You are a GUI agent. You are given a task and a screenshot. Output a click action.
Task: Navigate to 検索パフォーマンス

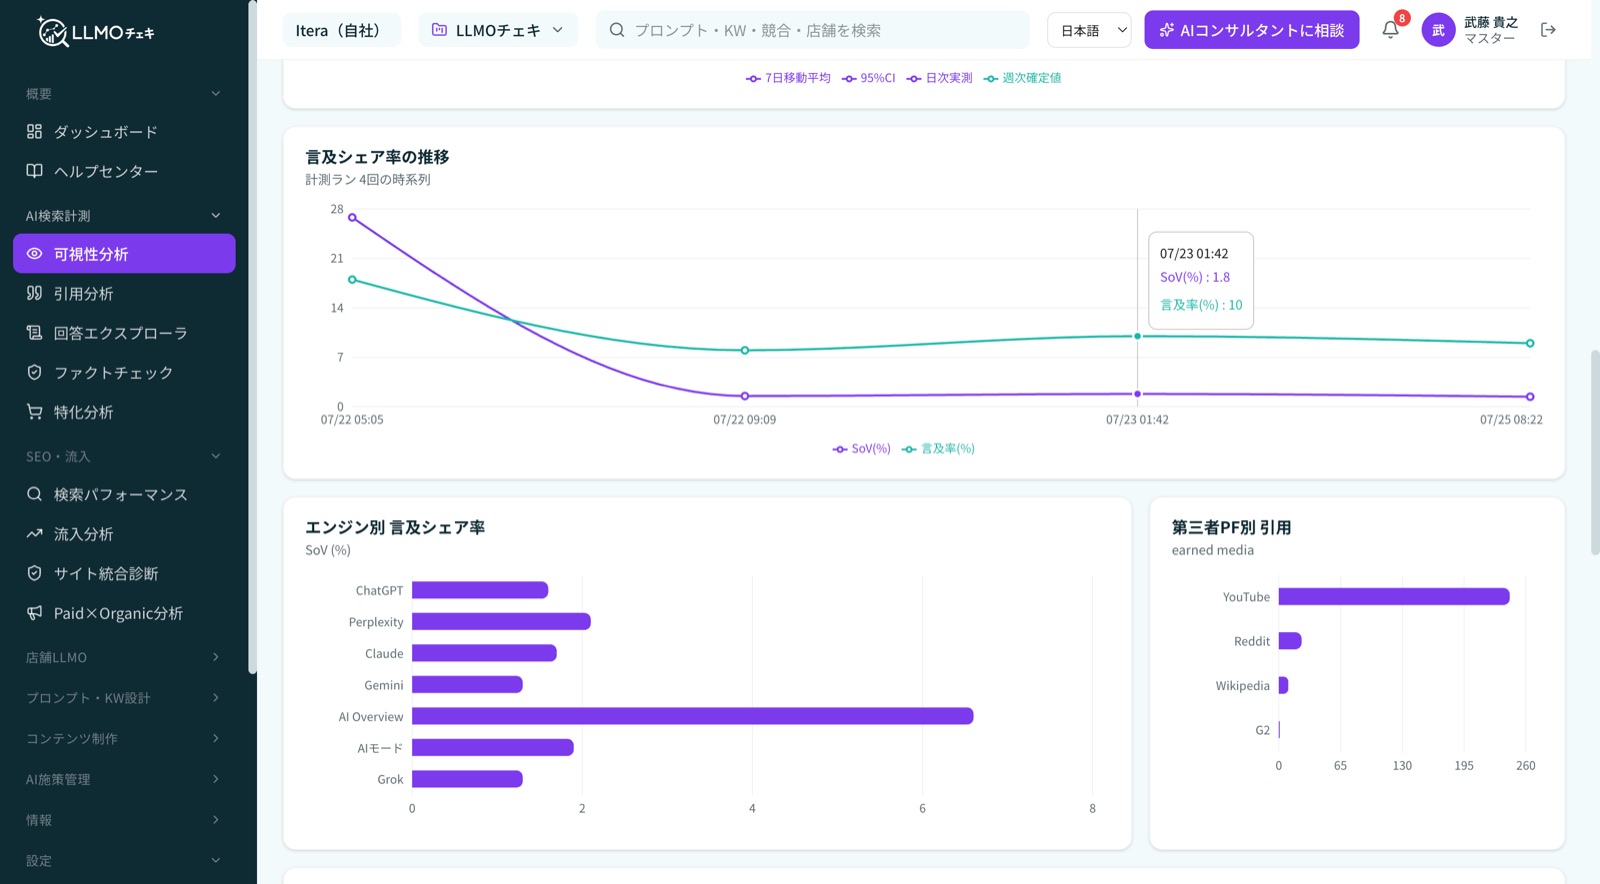click(124, 494)
